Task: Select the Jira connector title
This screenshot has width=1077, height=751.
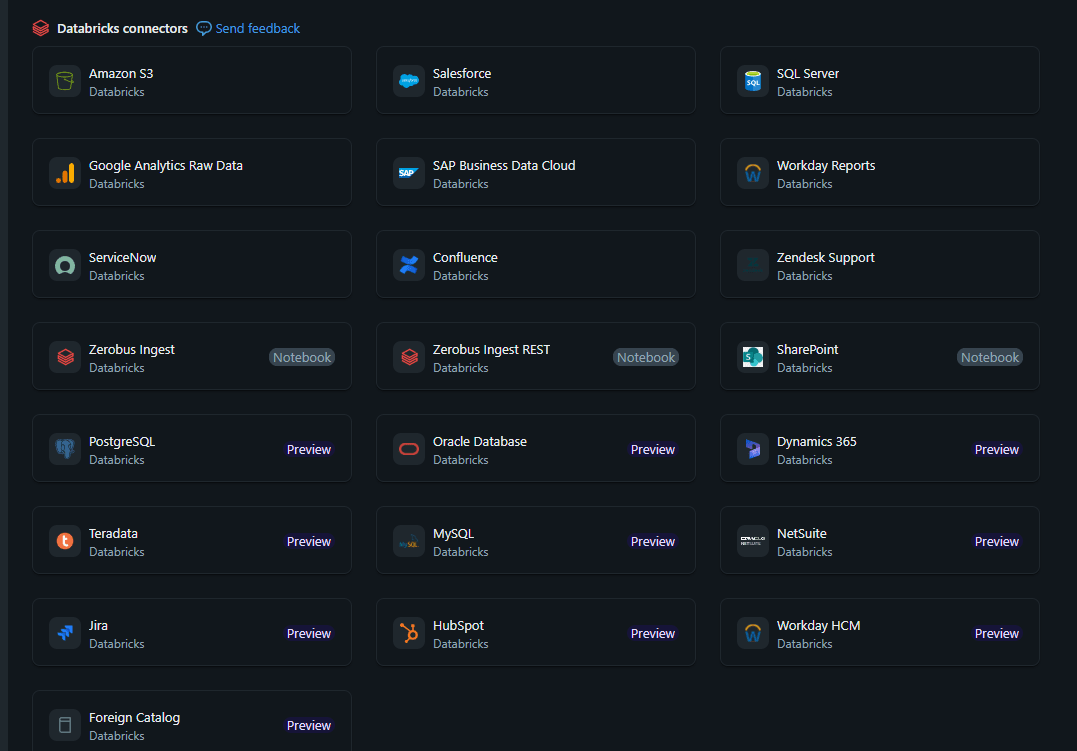Action: tap(98, 626)
